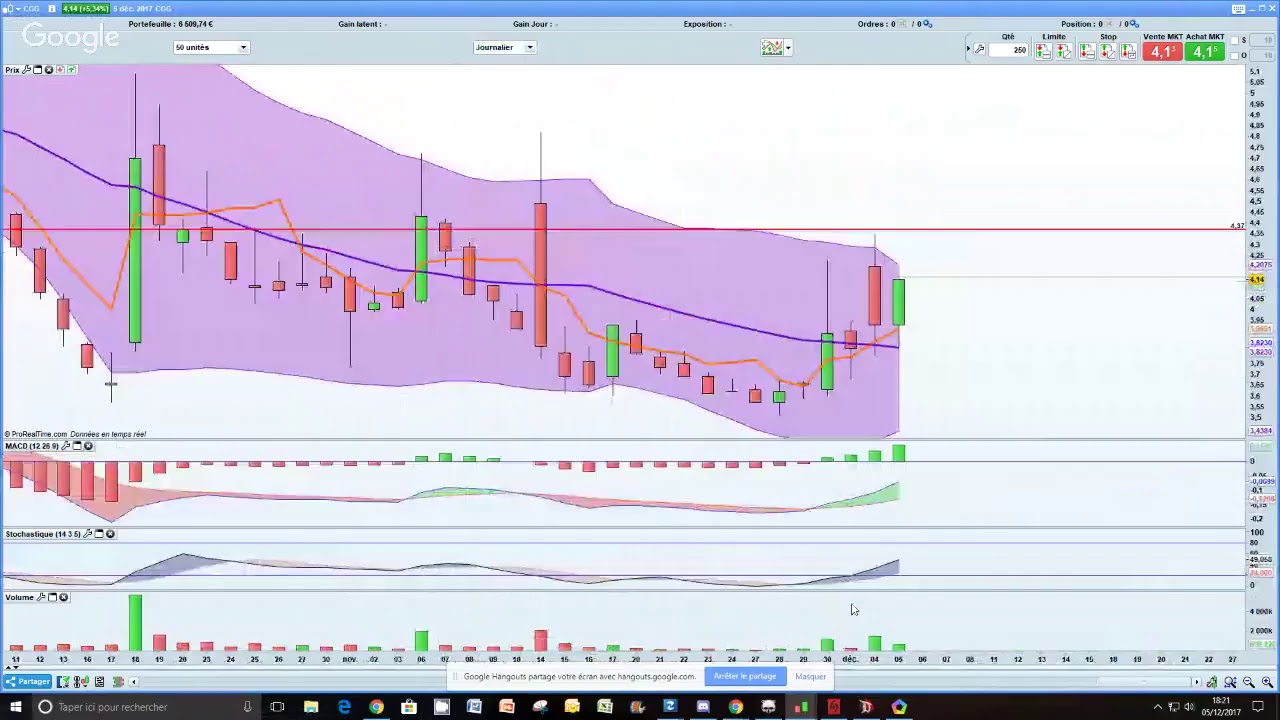The image size is (1280, 720).
Task: Click the Qté quantity input field
Action: 1008,50
